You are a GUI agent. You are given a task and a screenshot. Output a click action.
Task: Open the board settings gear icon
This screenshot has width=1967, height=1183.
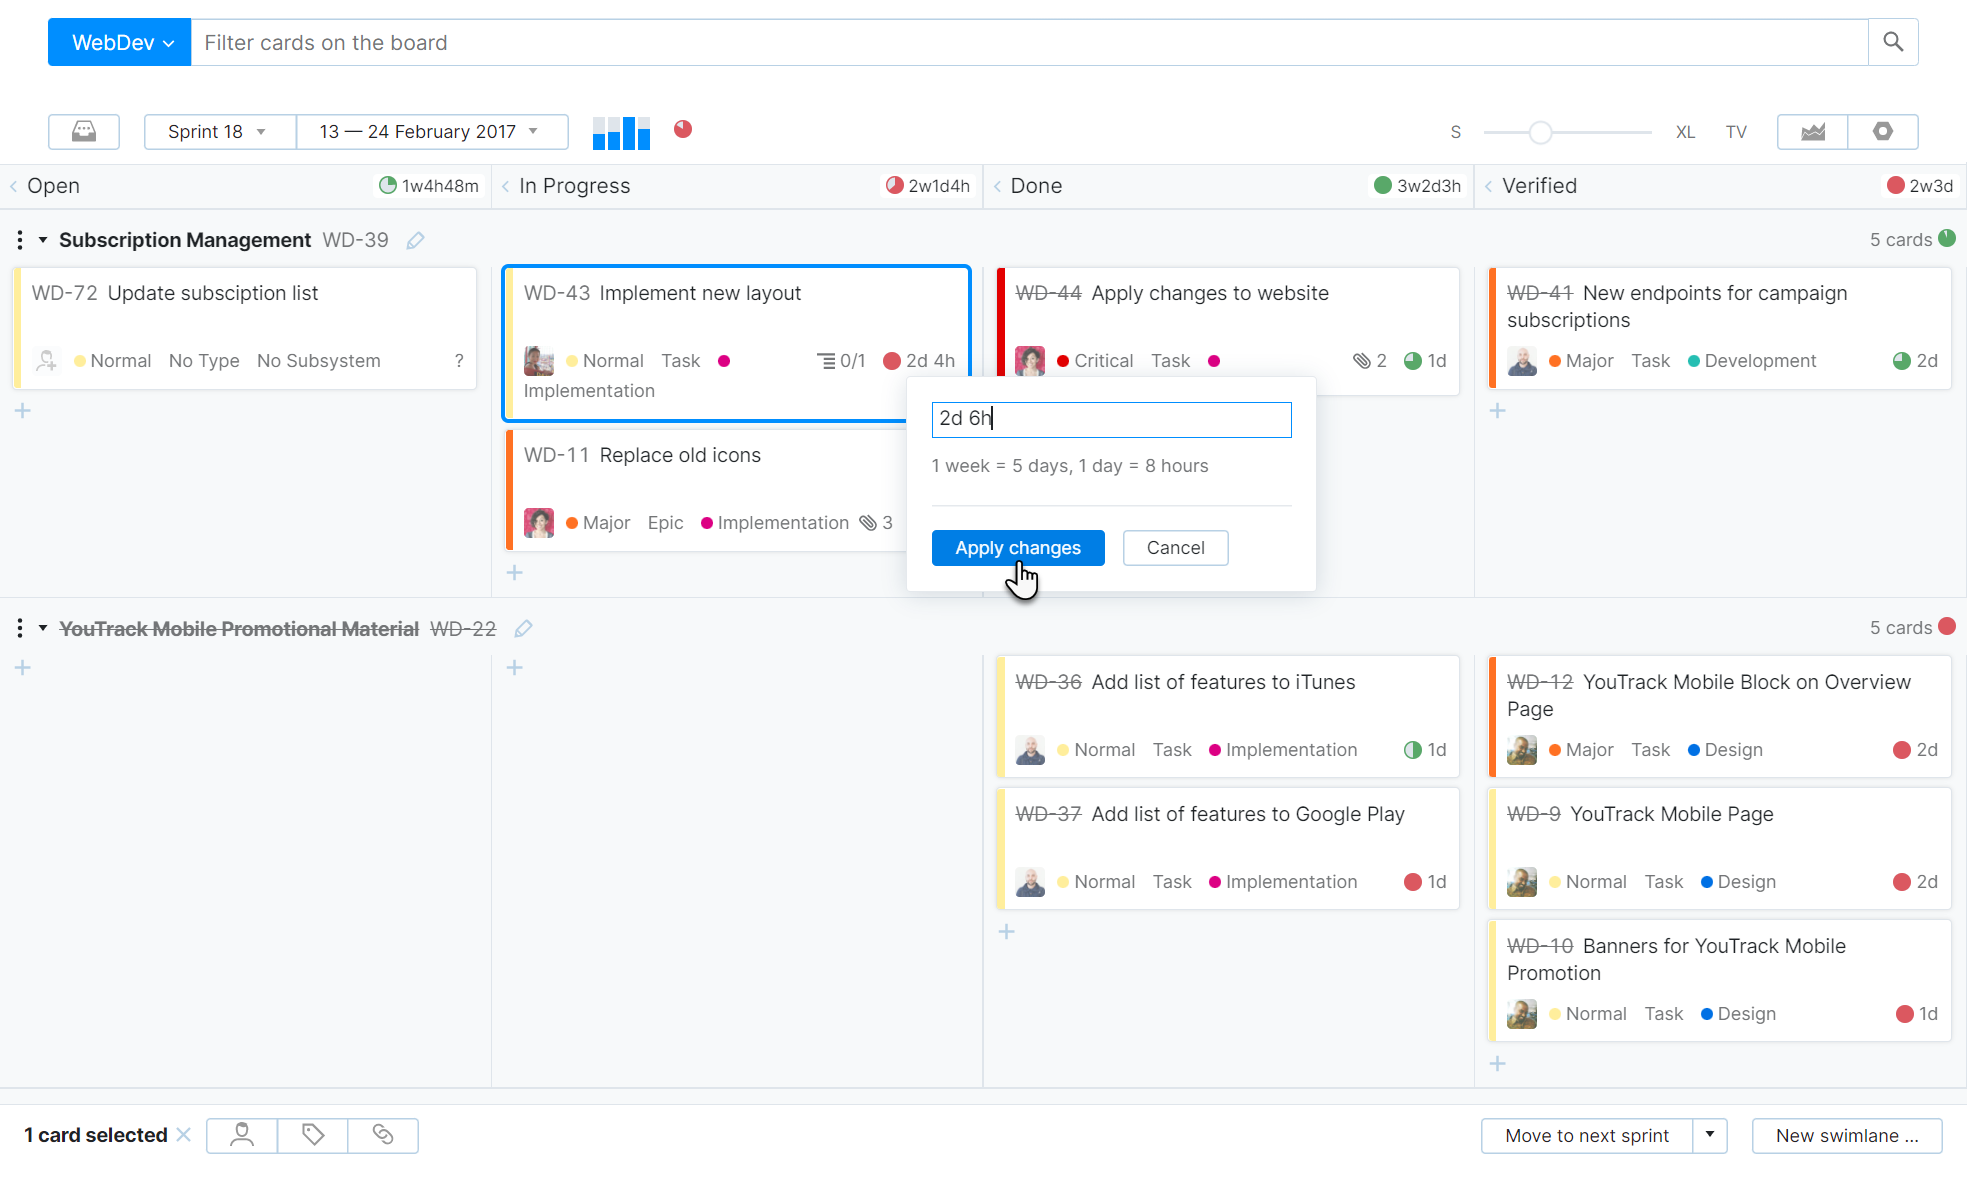[x=1883, y=131]
